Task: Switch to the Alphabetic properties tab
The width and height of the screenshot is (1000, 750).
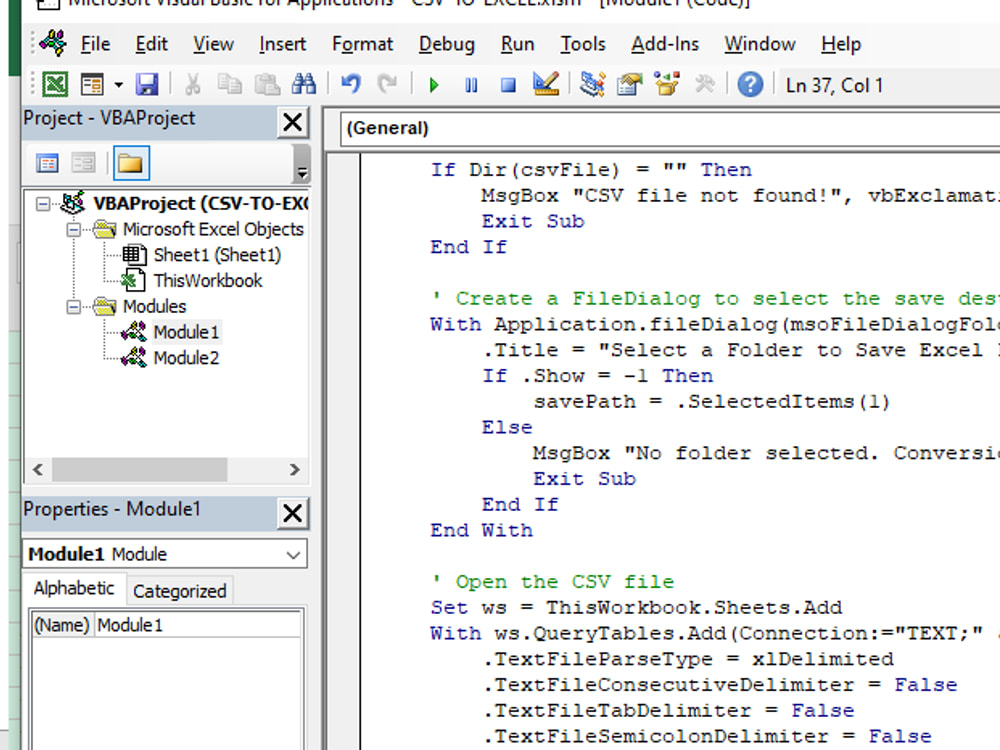Action: pos(73,589)
